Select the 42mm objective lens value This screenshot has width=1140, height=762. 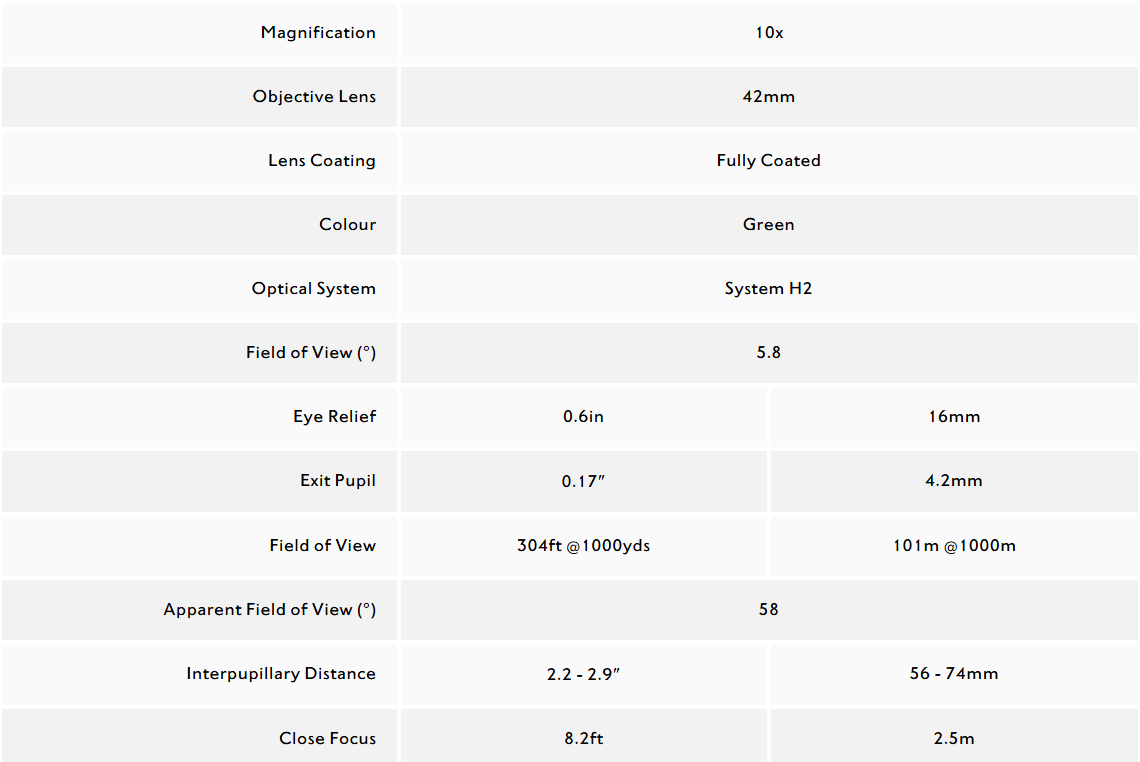click(768, 97)
